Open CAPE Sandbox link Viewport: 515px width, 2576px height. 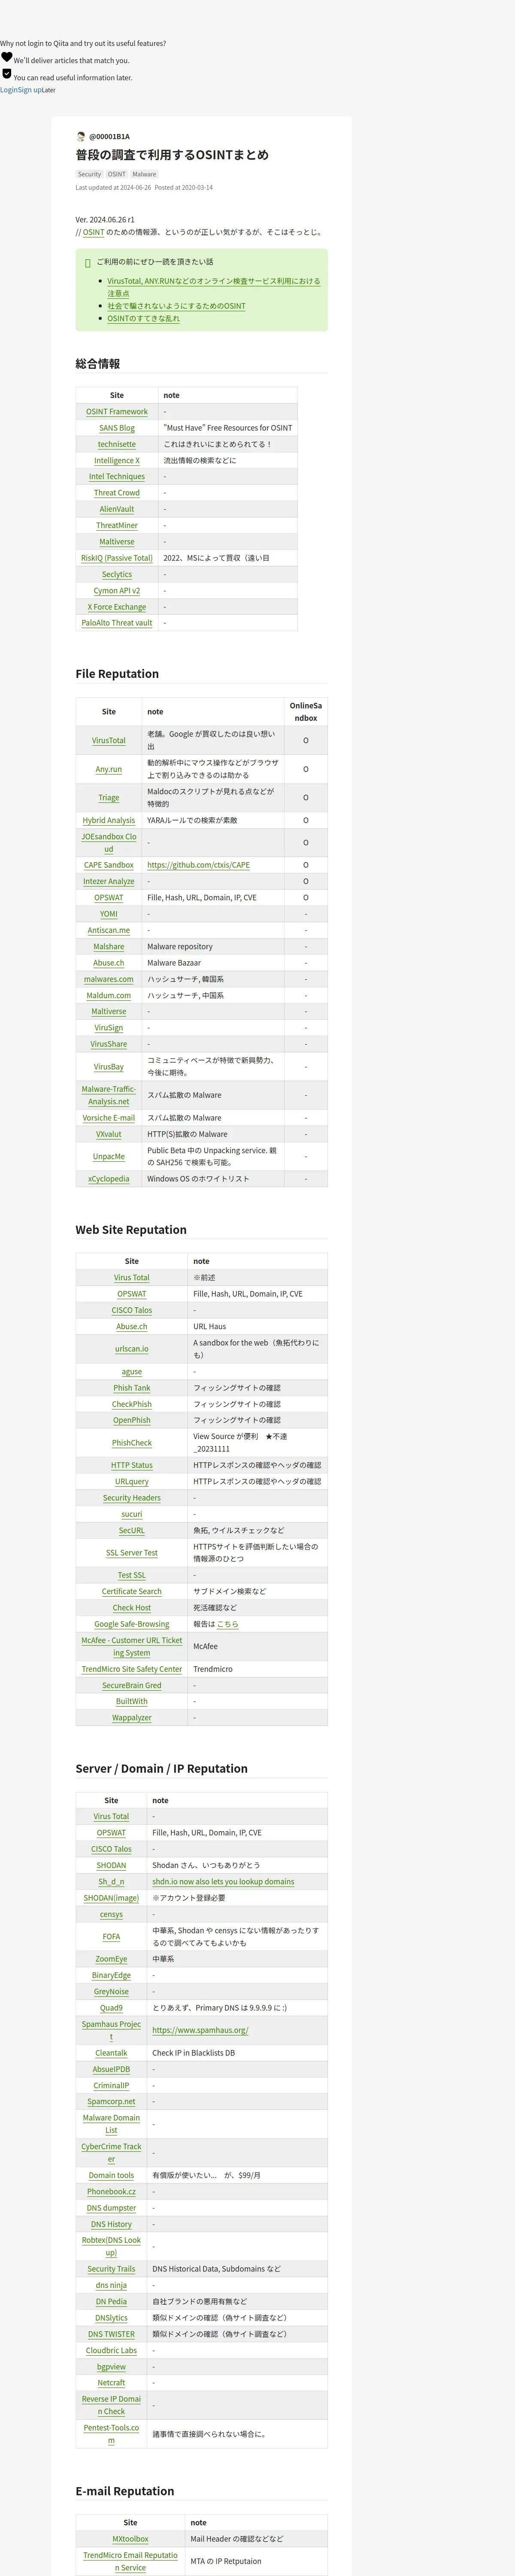pos(109,865)
